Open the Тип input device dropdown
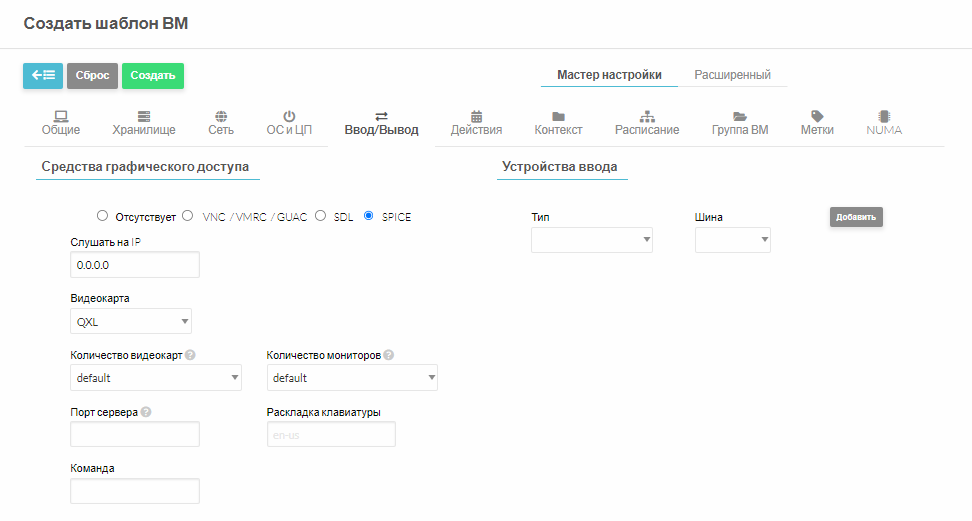Screen dimensions: 972x521 [x=591, y=239]
